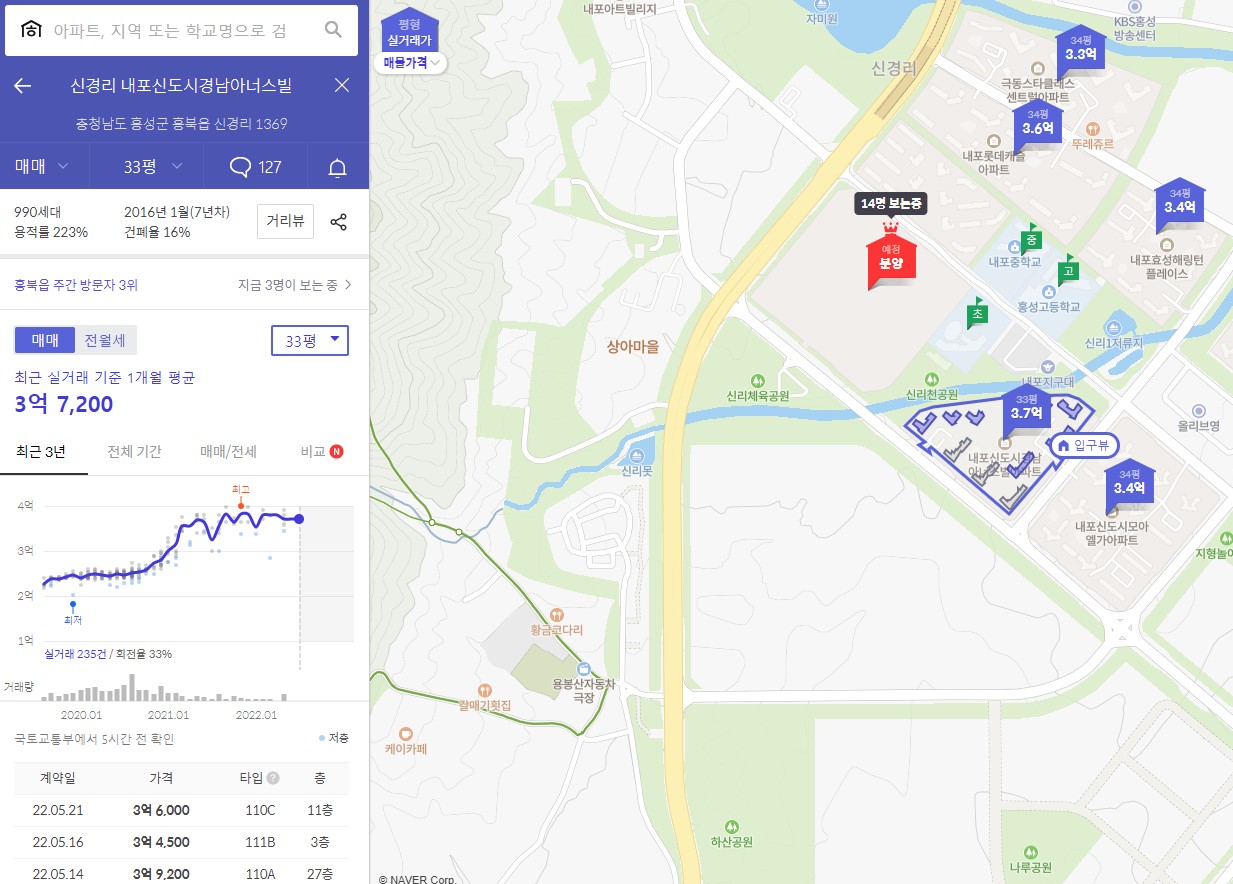The width and height of the screenshot is (1233, 884).
Task: Click the 입구뷰 entrance view button
Action: point(1083,445)
